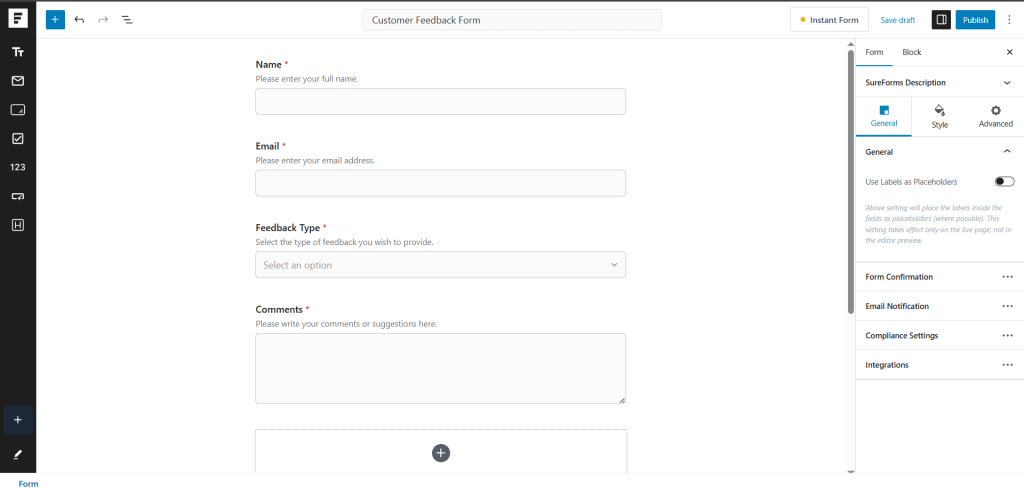Click the add block circle in canvas

click(441, 452)
